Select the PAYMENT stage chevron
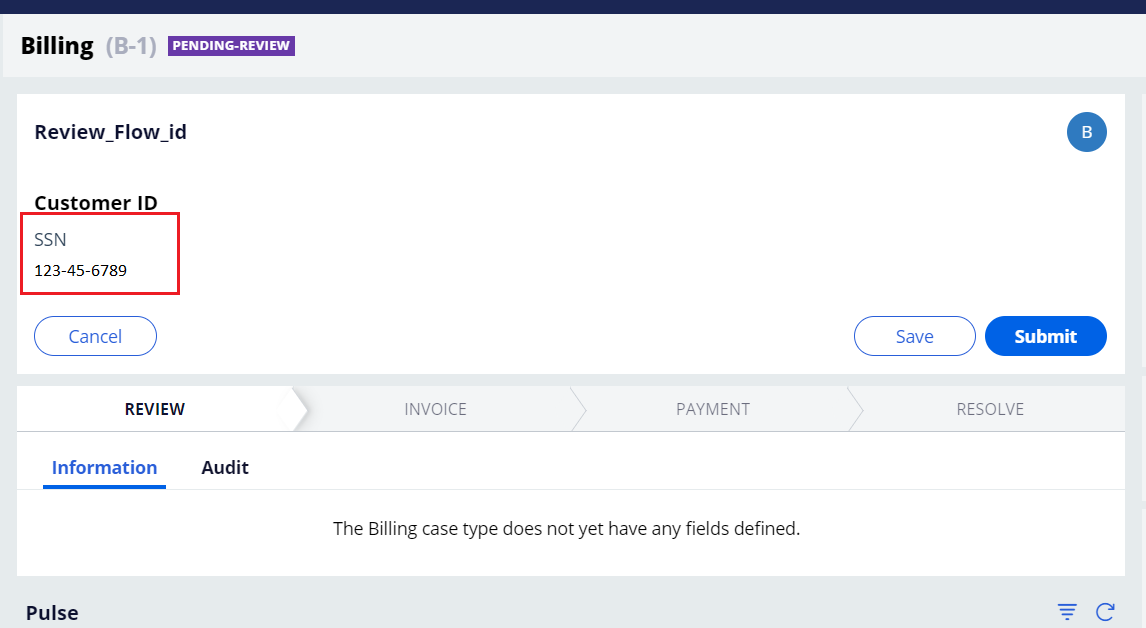The width and height of the screenshot is (1146, 628). pos(713,409)
